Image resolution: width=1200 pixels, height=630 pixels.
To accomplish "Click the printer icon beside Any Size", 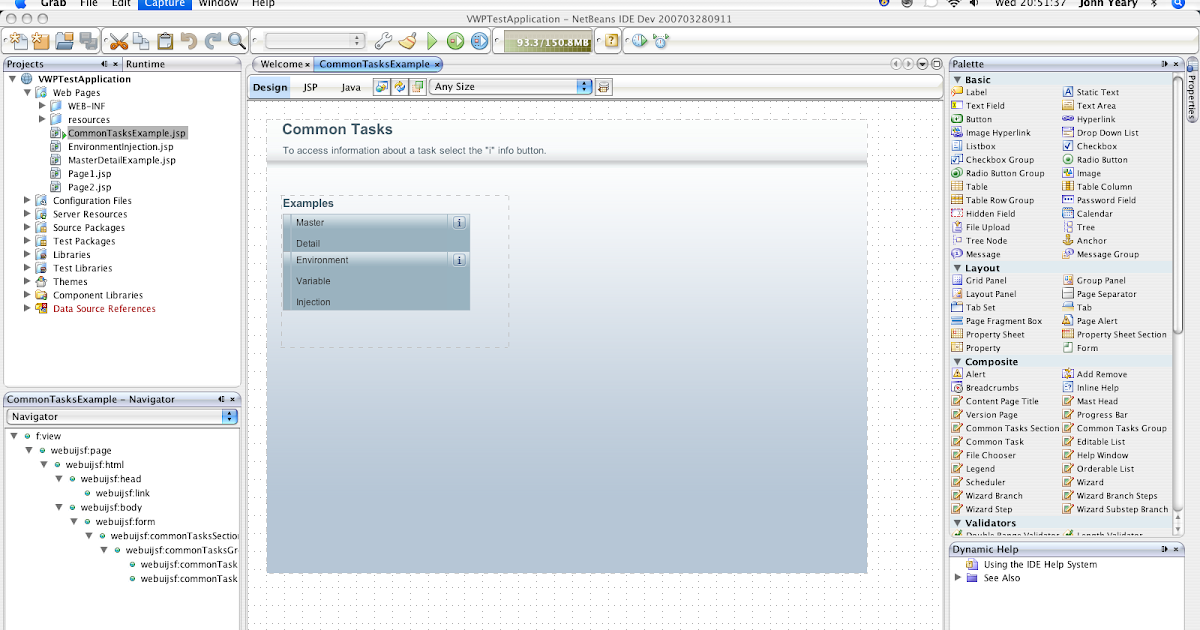I will 604,87.
